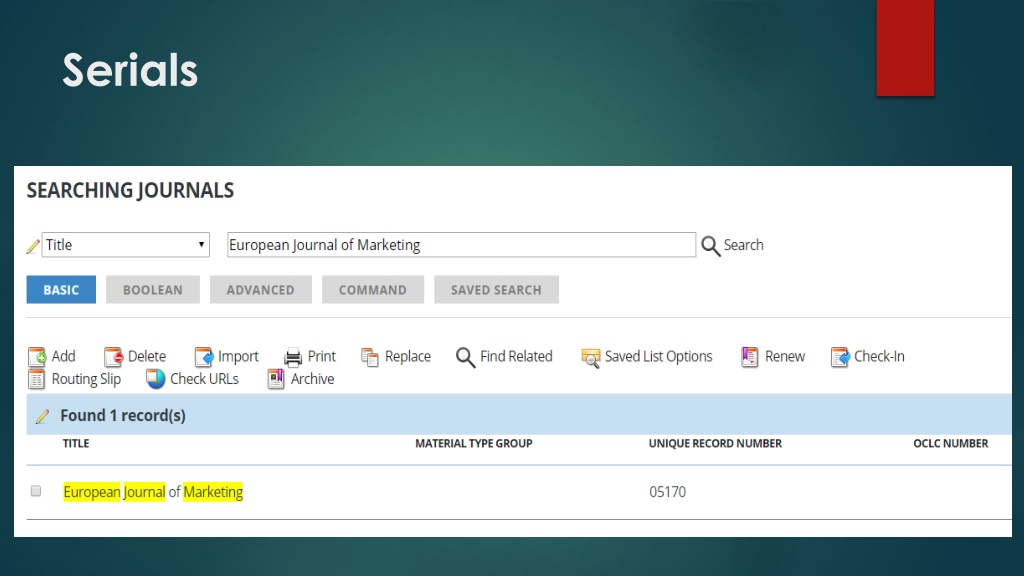The width and height of the screenshot is (1024, 576).
Task: Click the Replace text label
Action: (x=408, y=357)
